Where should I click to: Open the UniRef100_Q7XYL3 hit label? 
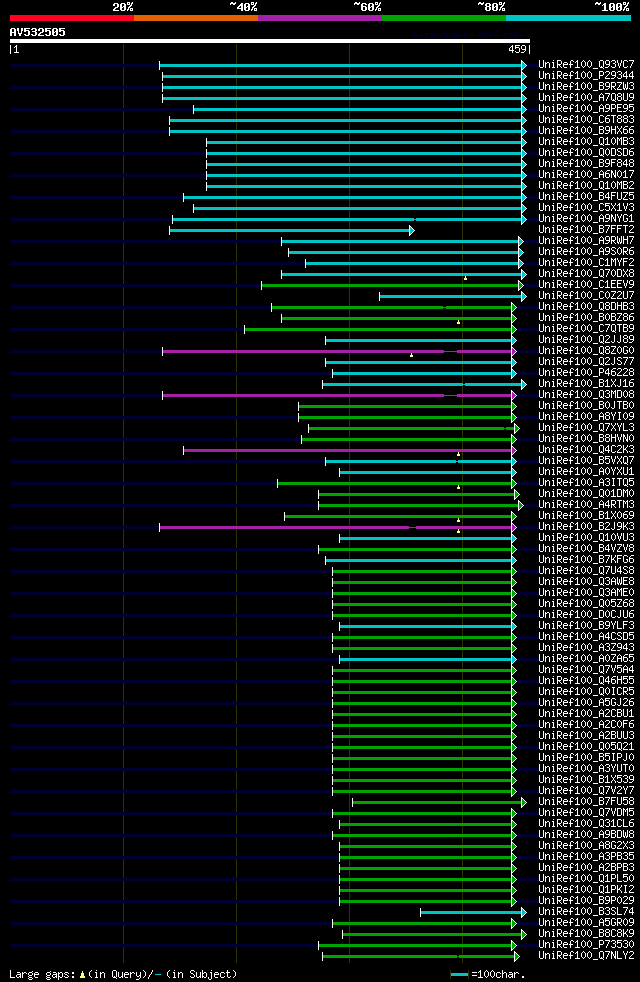[586, 428]
